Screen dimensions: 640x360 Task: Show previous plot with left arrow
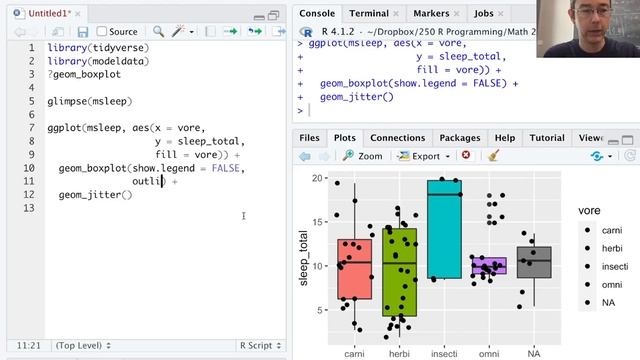click(305, 156)
